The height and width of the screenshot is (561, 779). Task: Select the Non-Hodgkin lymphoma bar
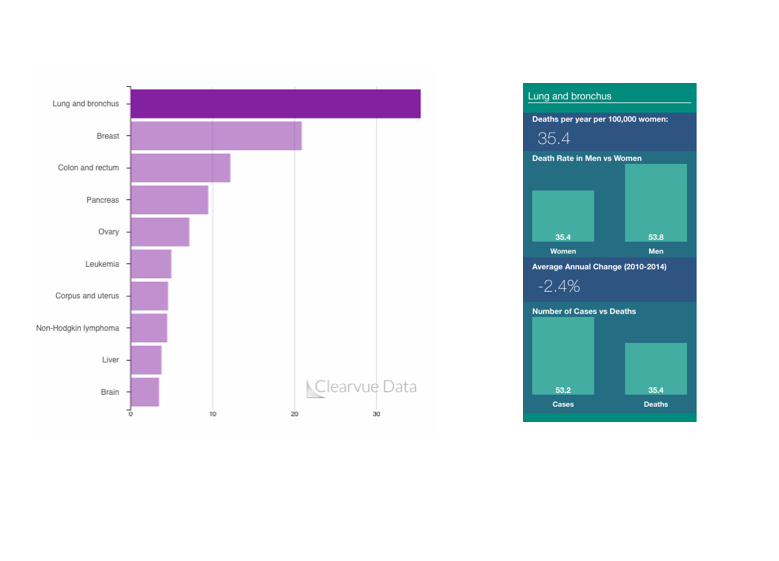click(x=148, y=328)
